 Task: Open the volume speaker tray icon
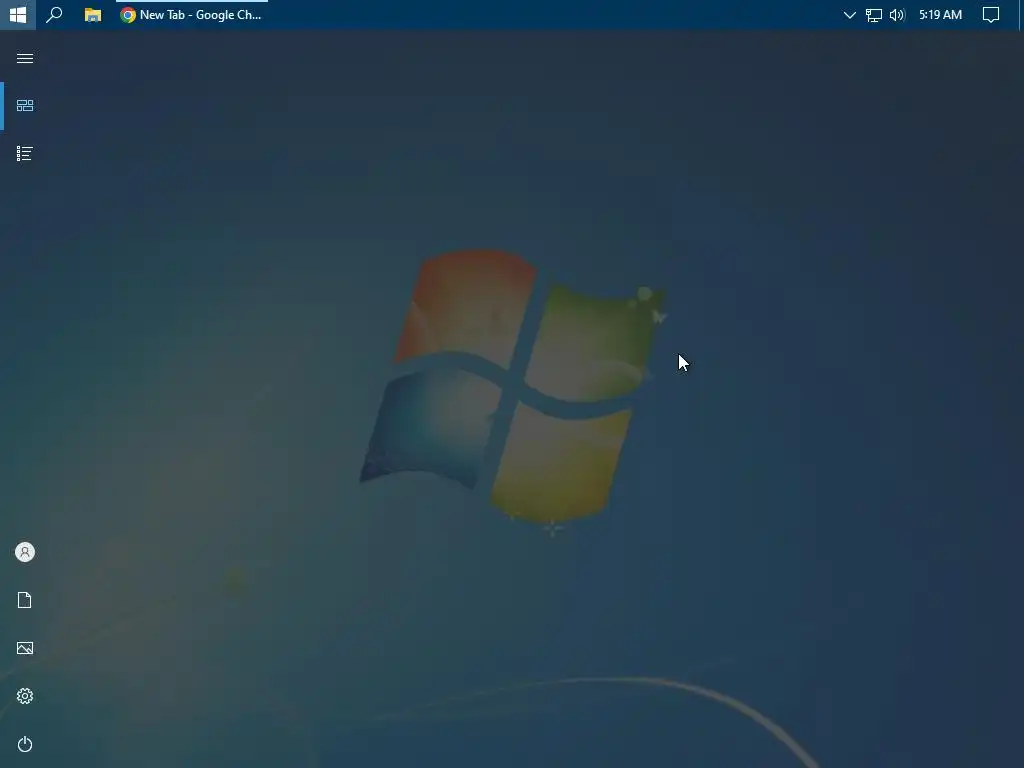[x=897, y=14]
